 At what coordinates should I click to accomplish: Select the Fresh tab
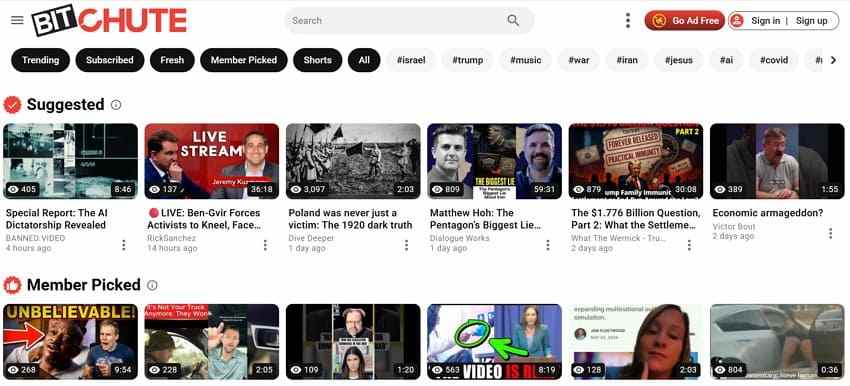point(172,60)
